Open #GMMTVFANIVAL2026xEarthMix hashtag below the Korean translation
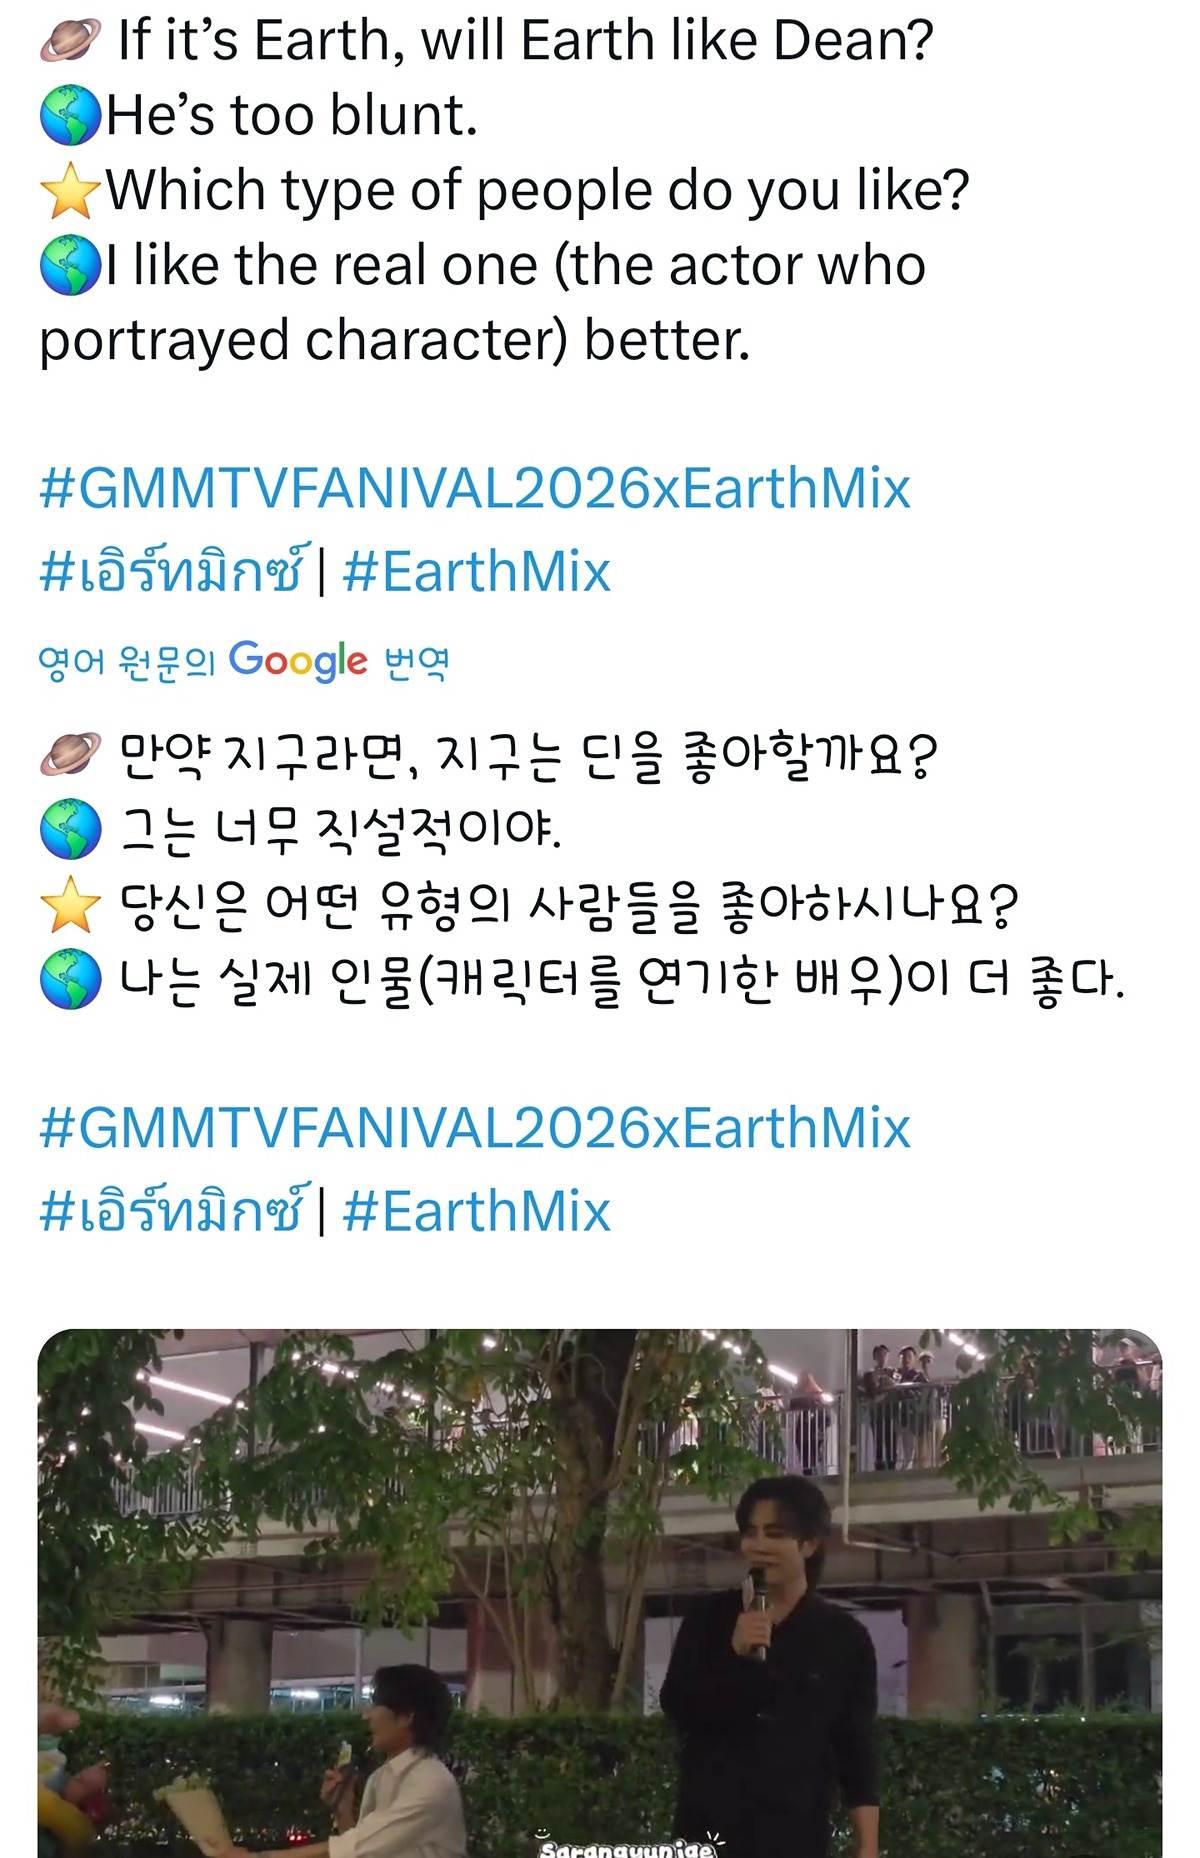The image size is (1200, 1858). point(475,1128)
